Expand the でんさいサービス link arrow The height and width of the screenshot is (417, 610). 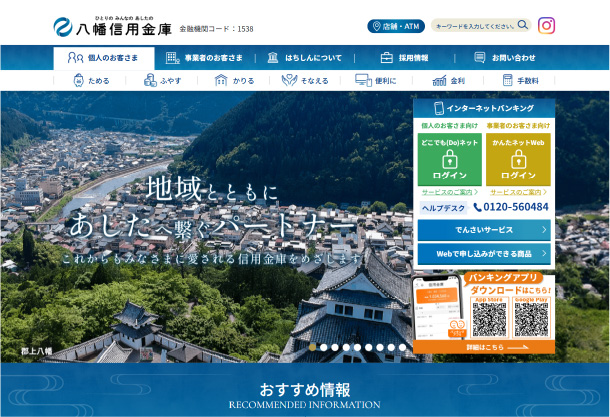point(544,229)
